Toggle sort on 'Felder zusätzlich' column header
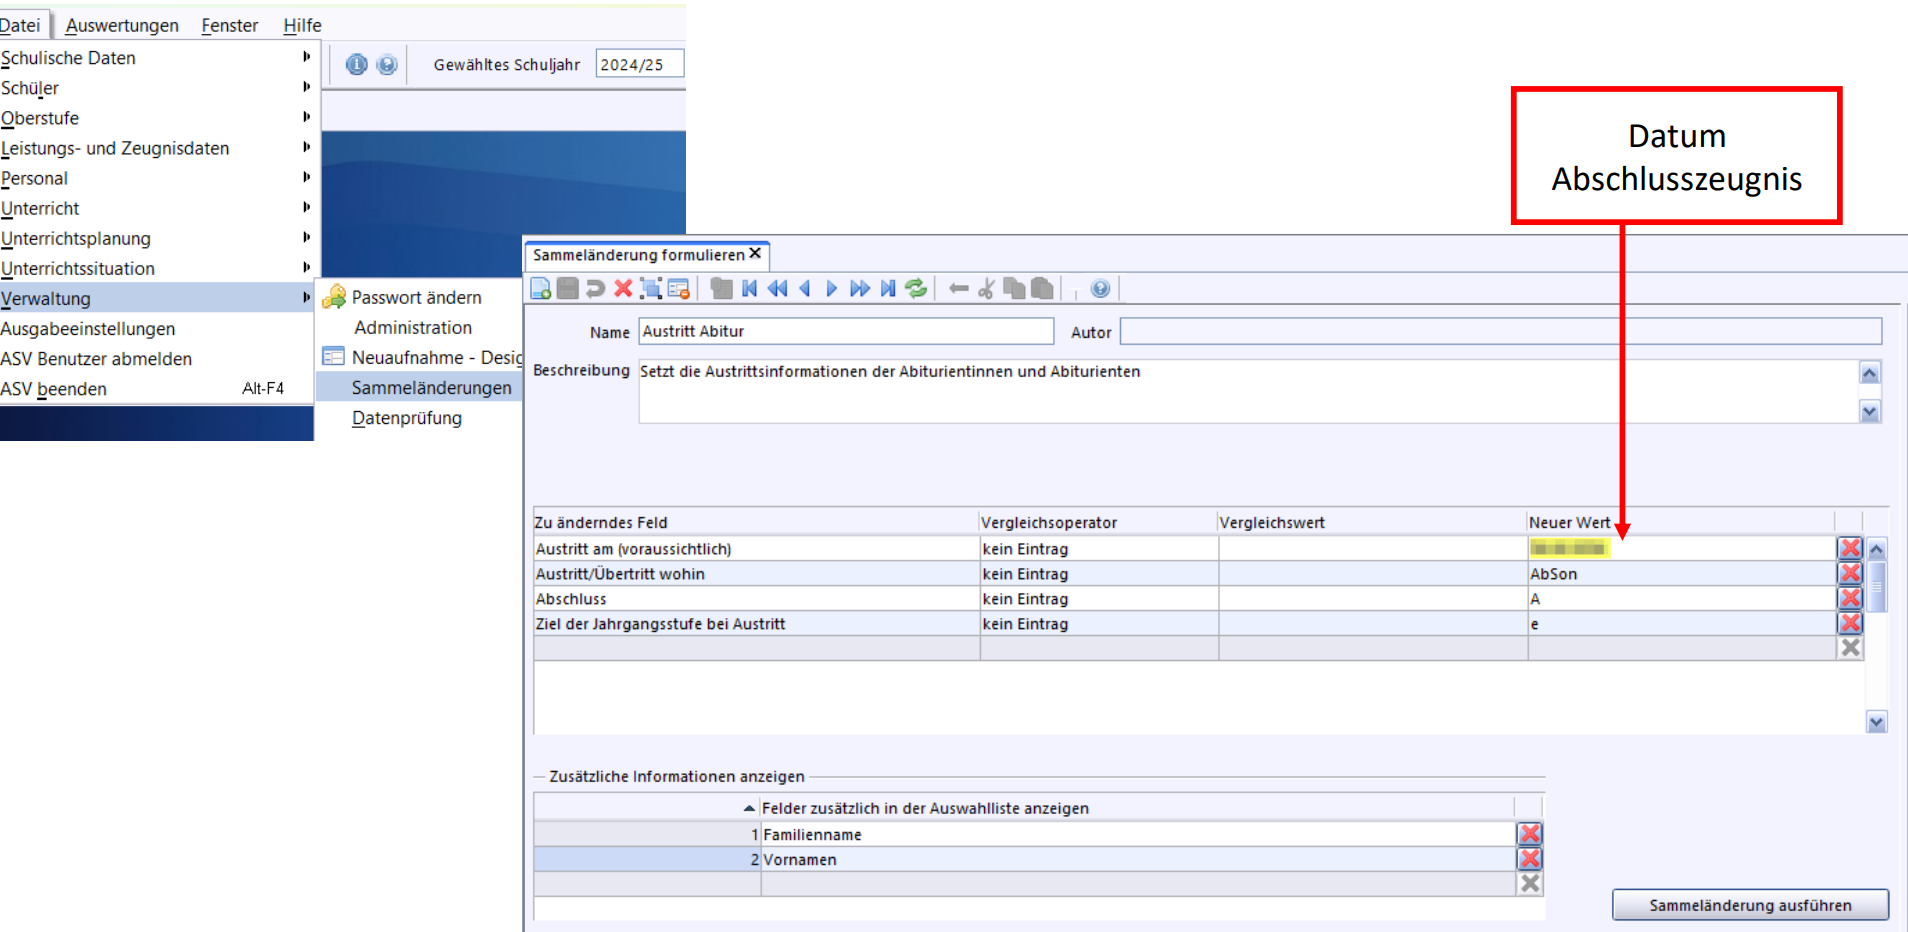This screenshot has height=932, width=1908. click(x=924, y=808)
